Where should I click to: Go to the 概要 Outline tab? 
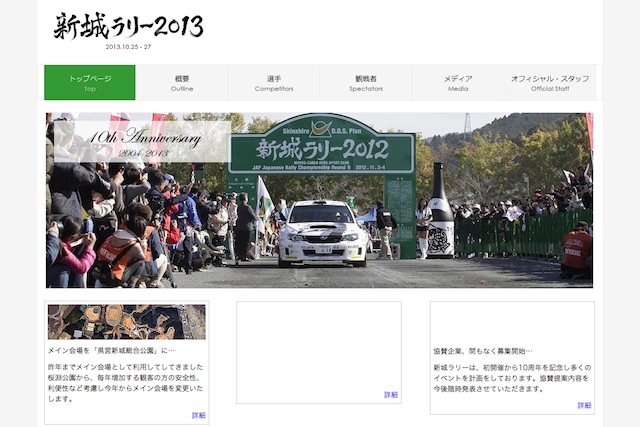(x=181, y=83)
